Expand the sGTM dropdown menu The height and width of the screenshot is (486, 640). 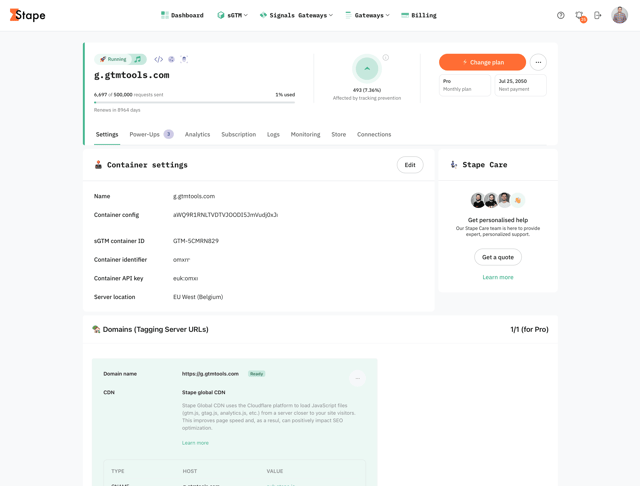(232, 15)
